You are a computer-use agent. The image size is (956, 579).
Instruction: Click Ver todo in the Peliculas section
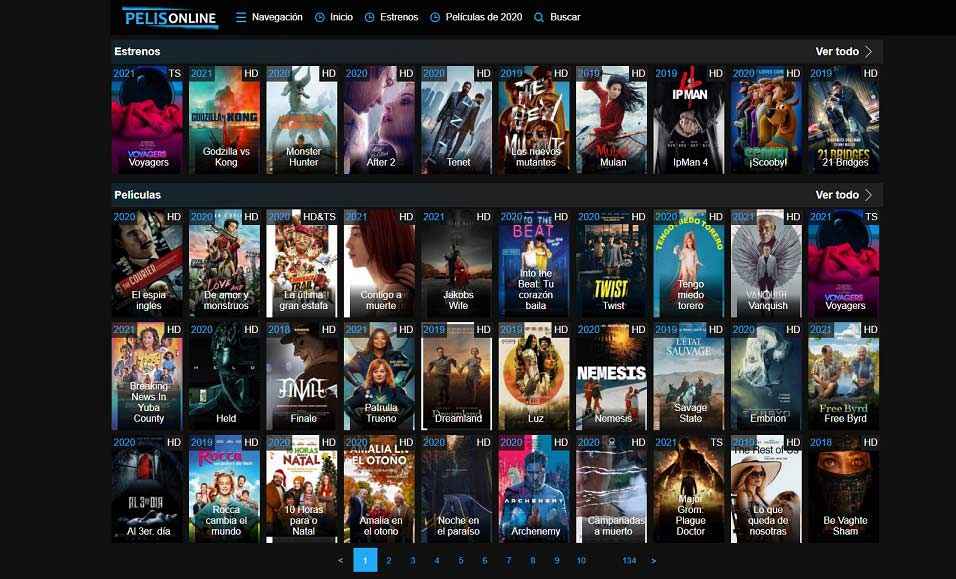pyautogui.click(x=837, y=195)
